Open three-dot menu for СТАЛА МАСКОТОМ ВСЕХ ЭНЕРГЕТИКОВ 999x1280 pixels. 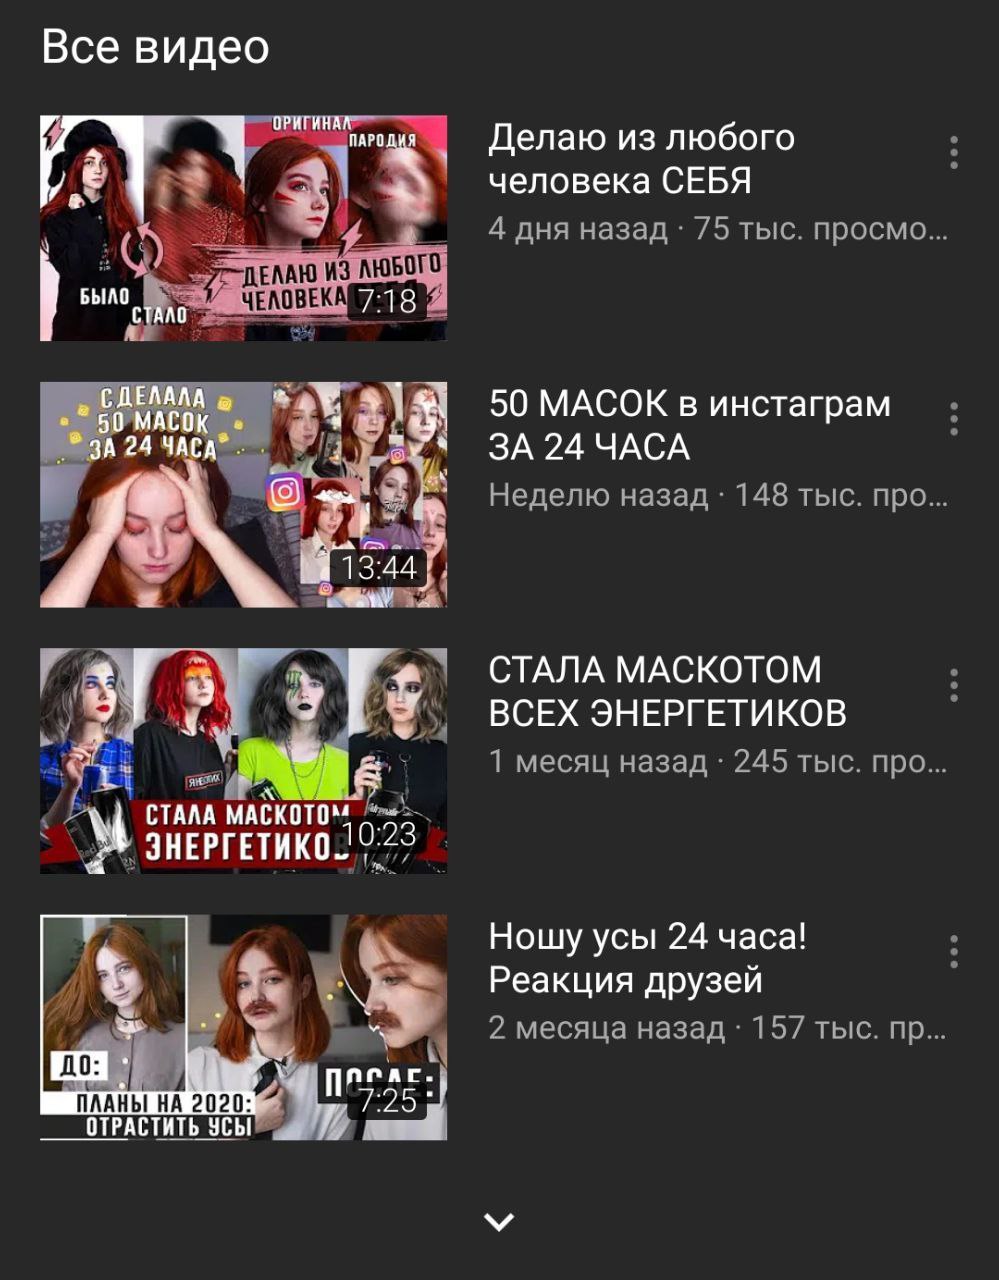tap(953, 685)
